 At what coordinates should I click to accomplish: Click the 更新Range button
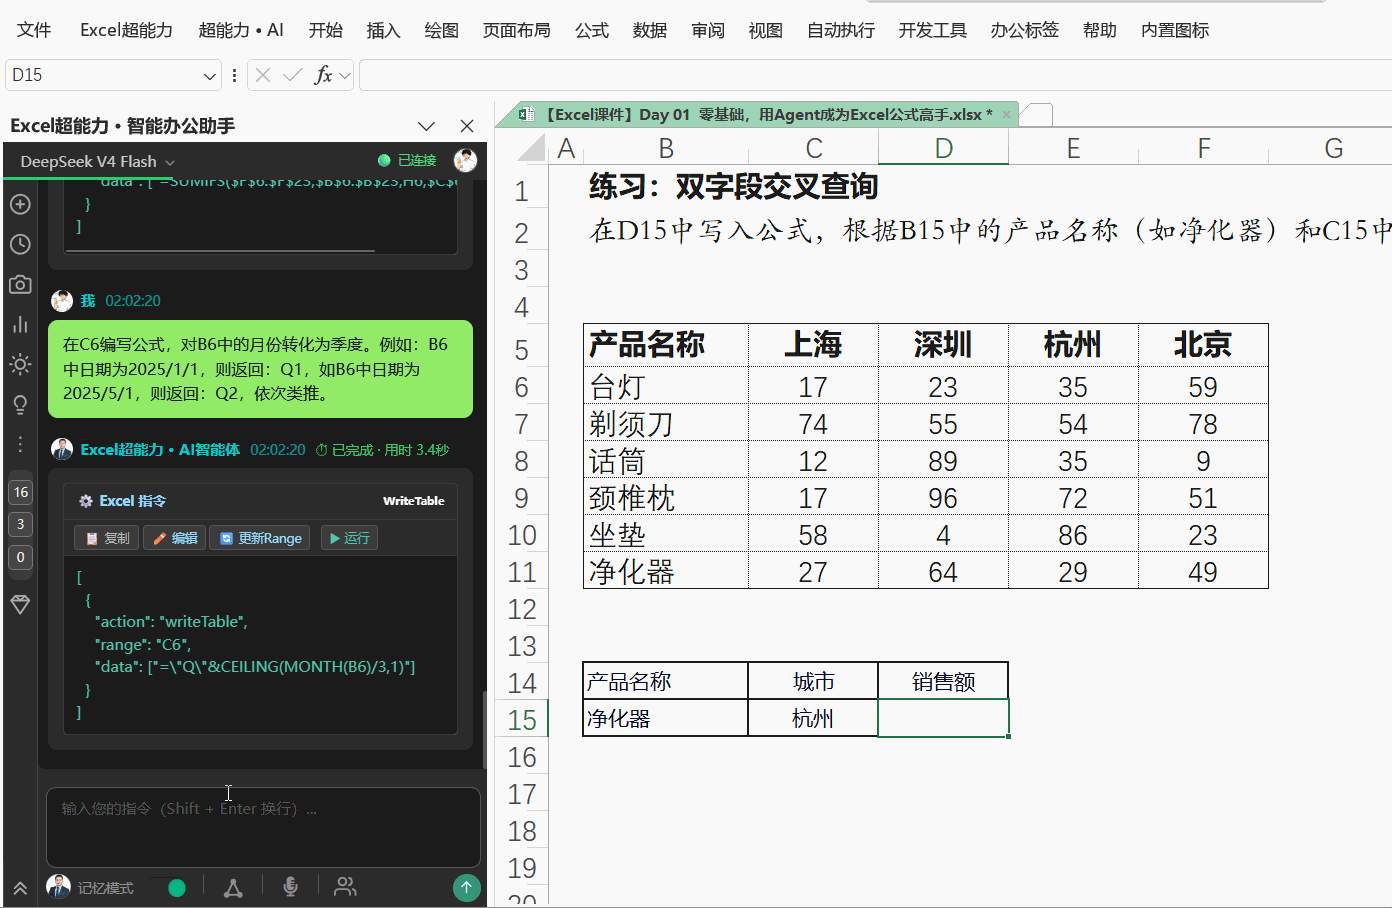pyautogui.click(x=260, y=538)
